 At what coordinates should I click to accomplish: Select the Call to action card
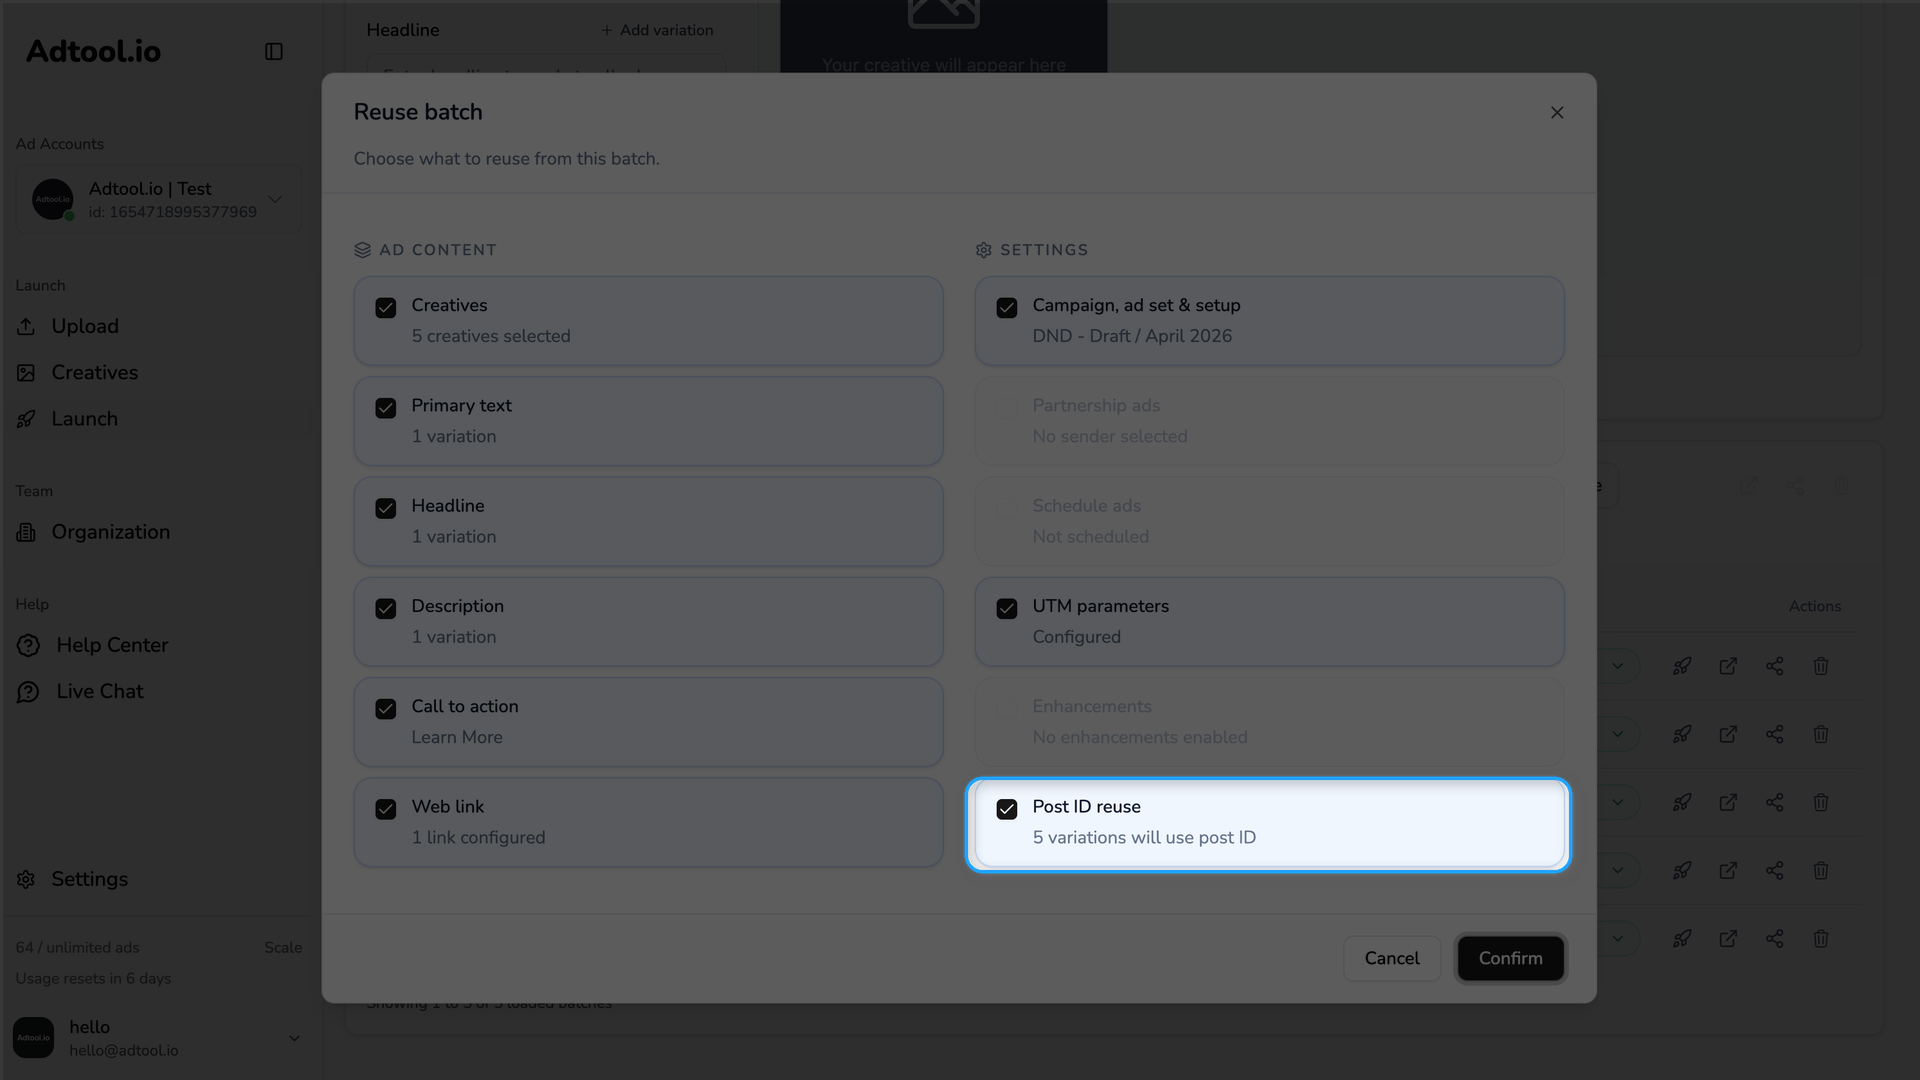tap(648, 722)
